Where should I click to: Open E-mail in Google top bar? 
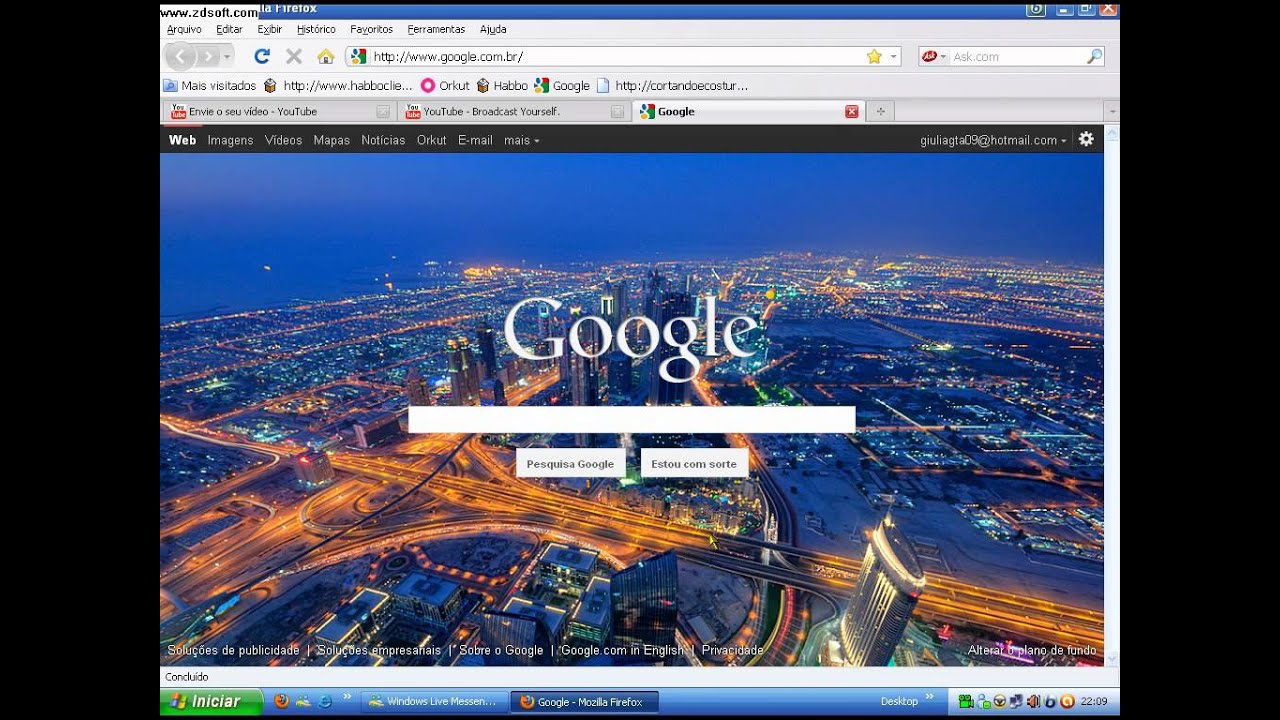point(475,140)
